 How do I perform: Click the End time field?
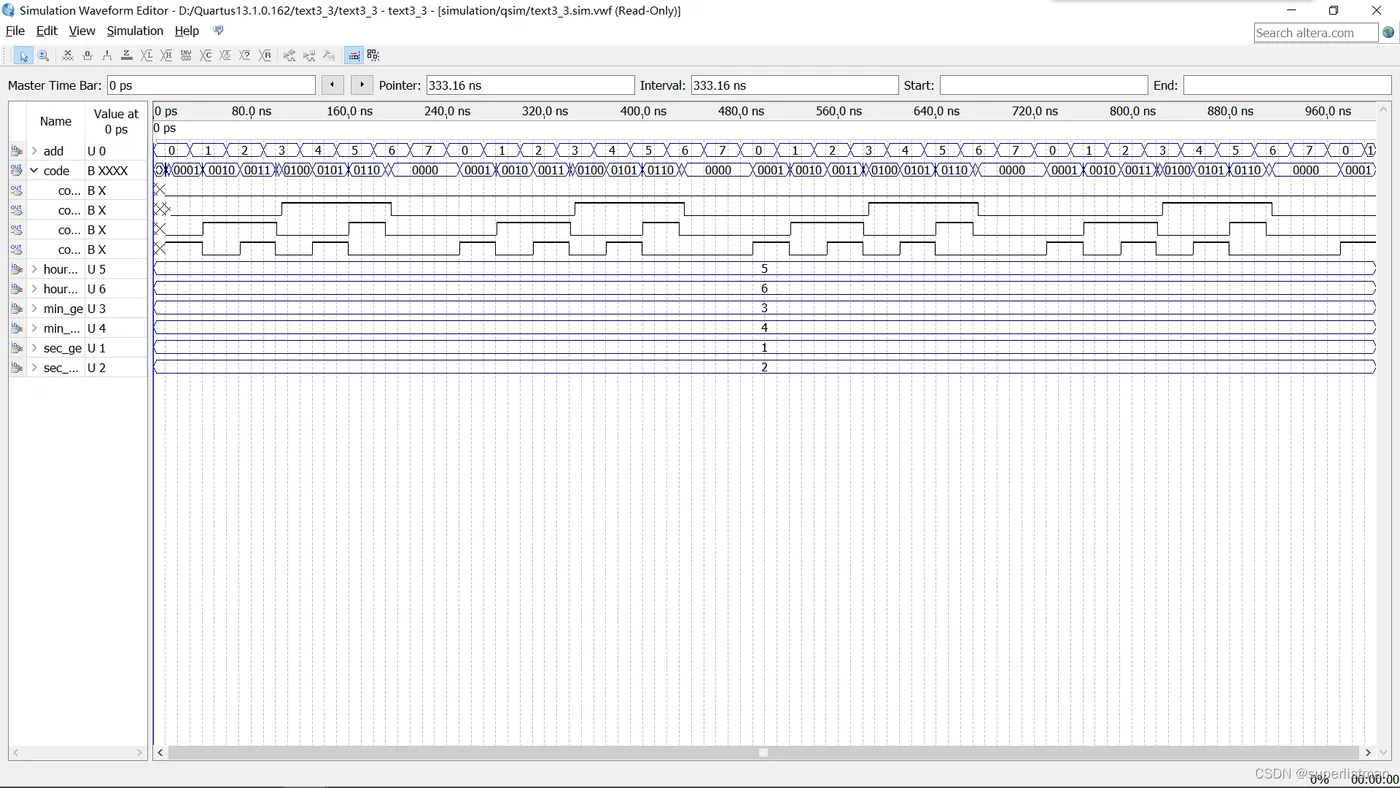point(1287,86)
